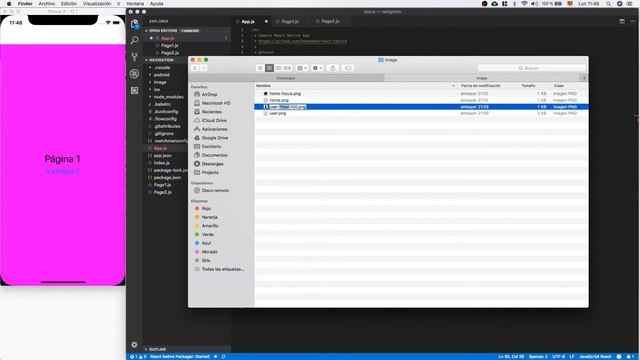640x360 pixels.
Task: Open the Debug icon in VS Code activity bar
Action: point(135,73)
